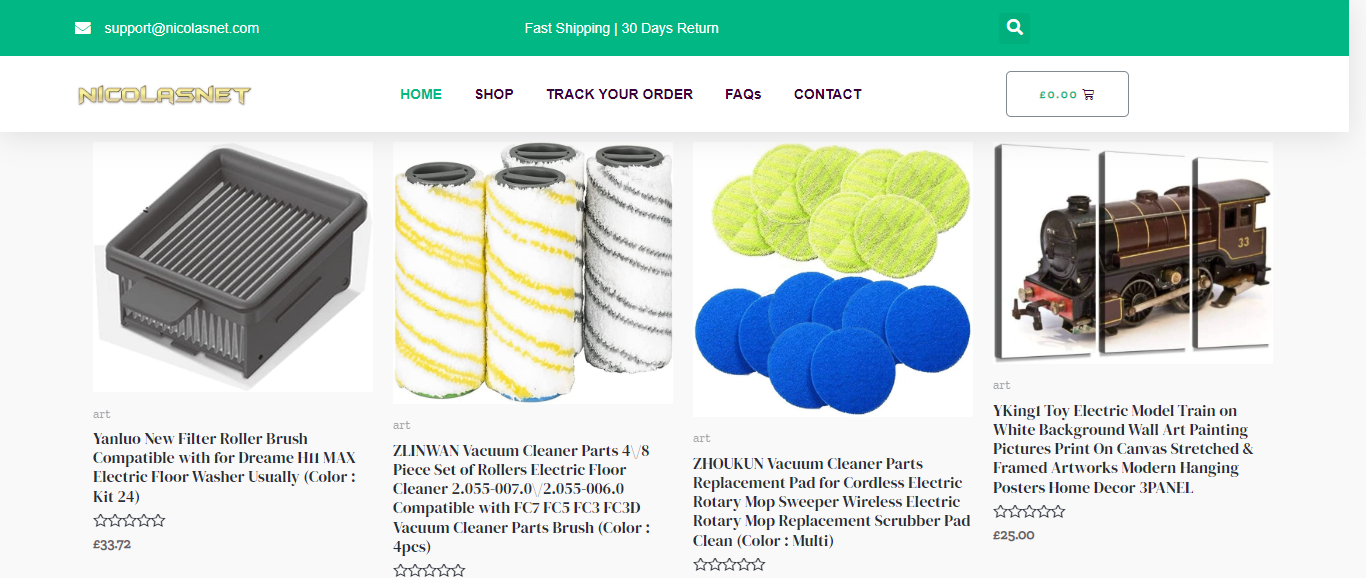Image resolution: width=1366 pixels, height=578 pixels.
Task: Open the Yanluo filter roller brush image
Action: 233,267
